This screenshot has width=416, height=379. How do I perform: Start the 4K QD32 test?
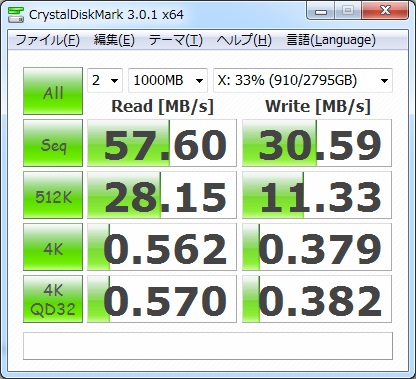(x=53, y=299)
